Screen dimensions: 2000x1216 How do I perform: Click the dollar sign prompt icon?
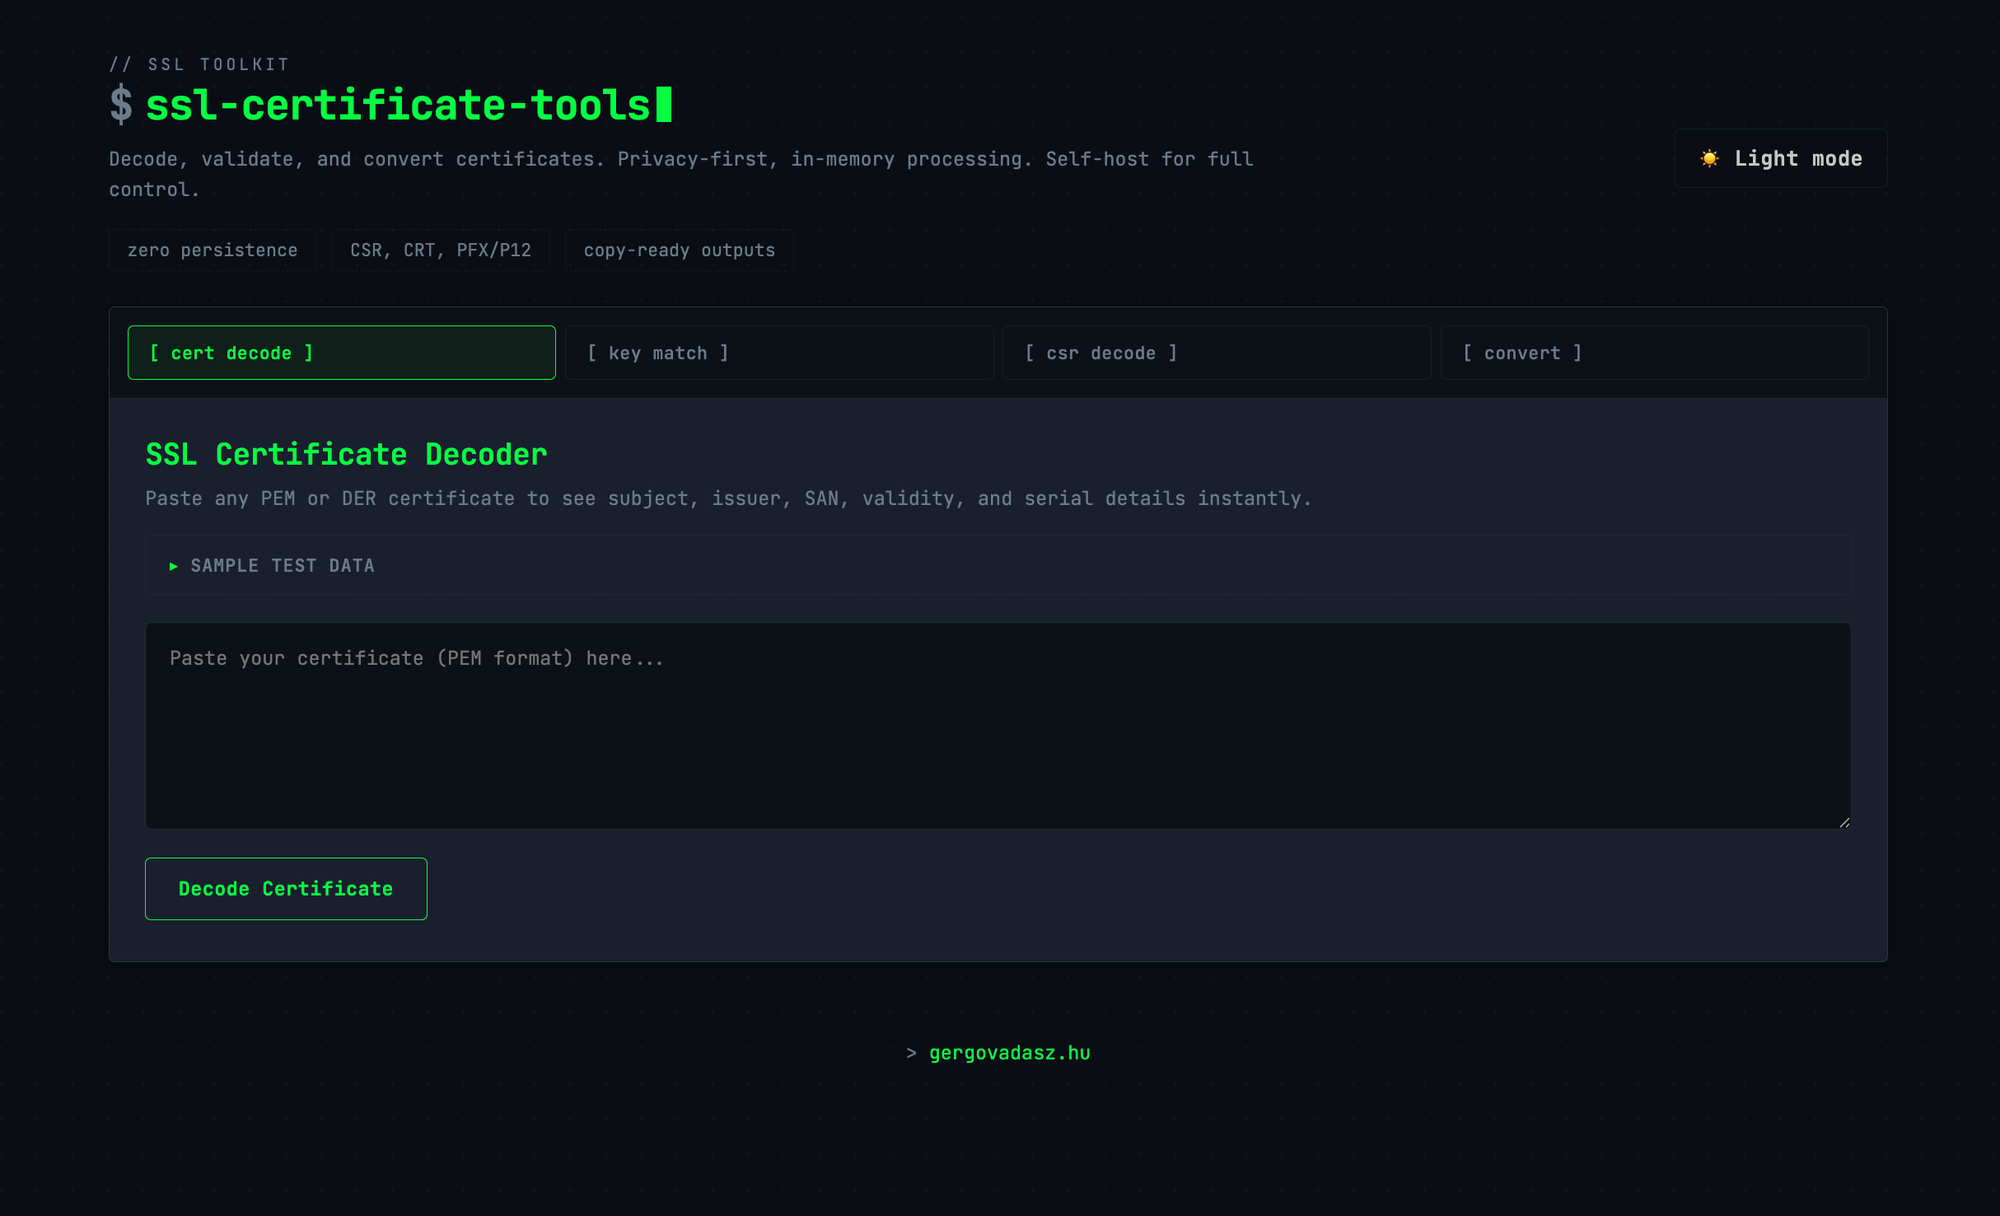click(x=121, y=105)
